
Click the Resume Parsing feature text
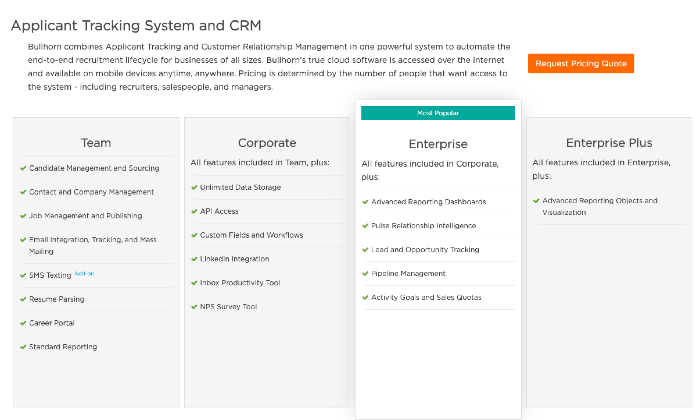[57, 299]
